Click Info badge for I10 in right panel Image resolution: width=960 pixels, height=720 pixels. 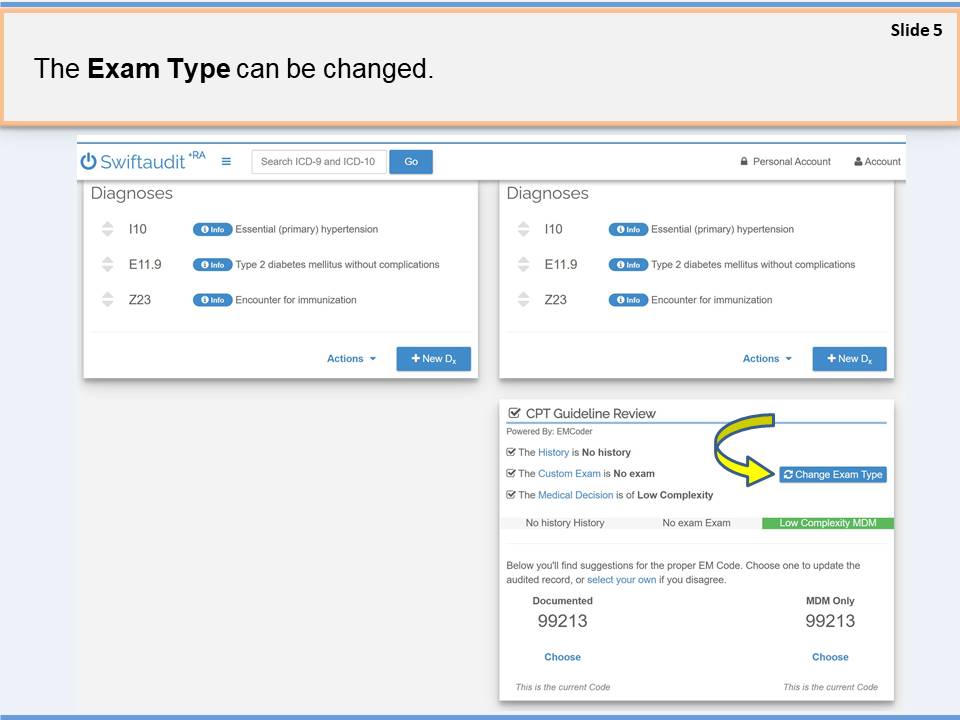click(628, 229)
